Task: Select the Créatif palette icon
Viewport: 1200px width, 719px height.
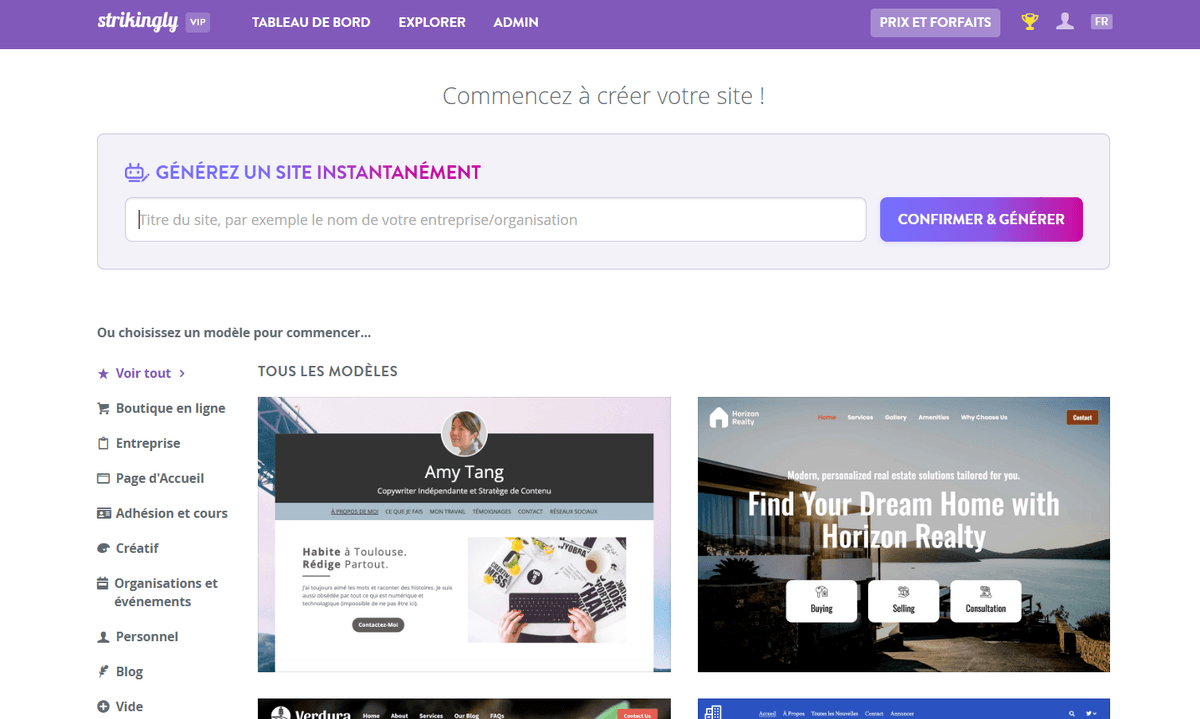Action: [x=102, y=547]
